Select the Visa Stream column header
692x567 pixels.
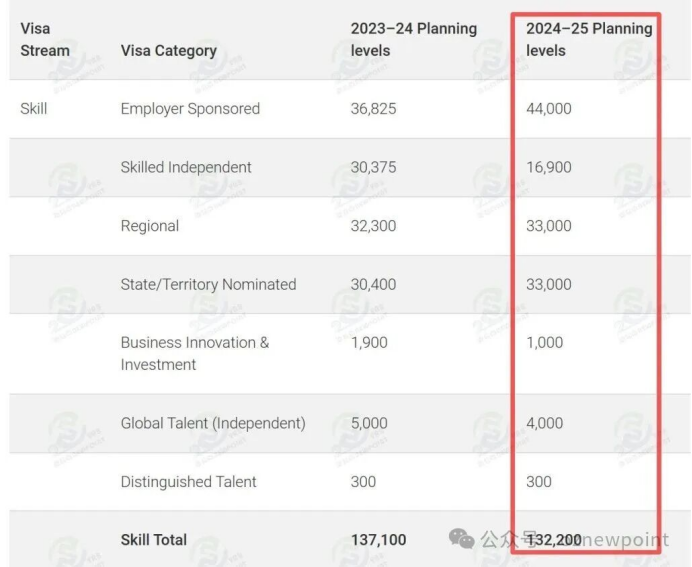click(45, 40)
